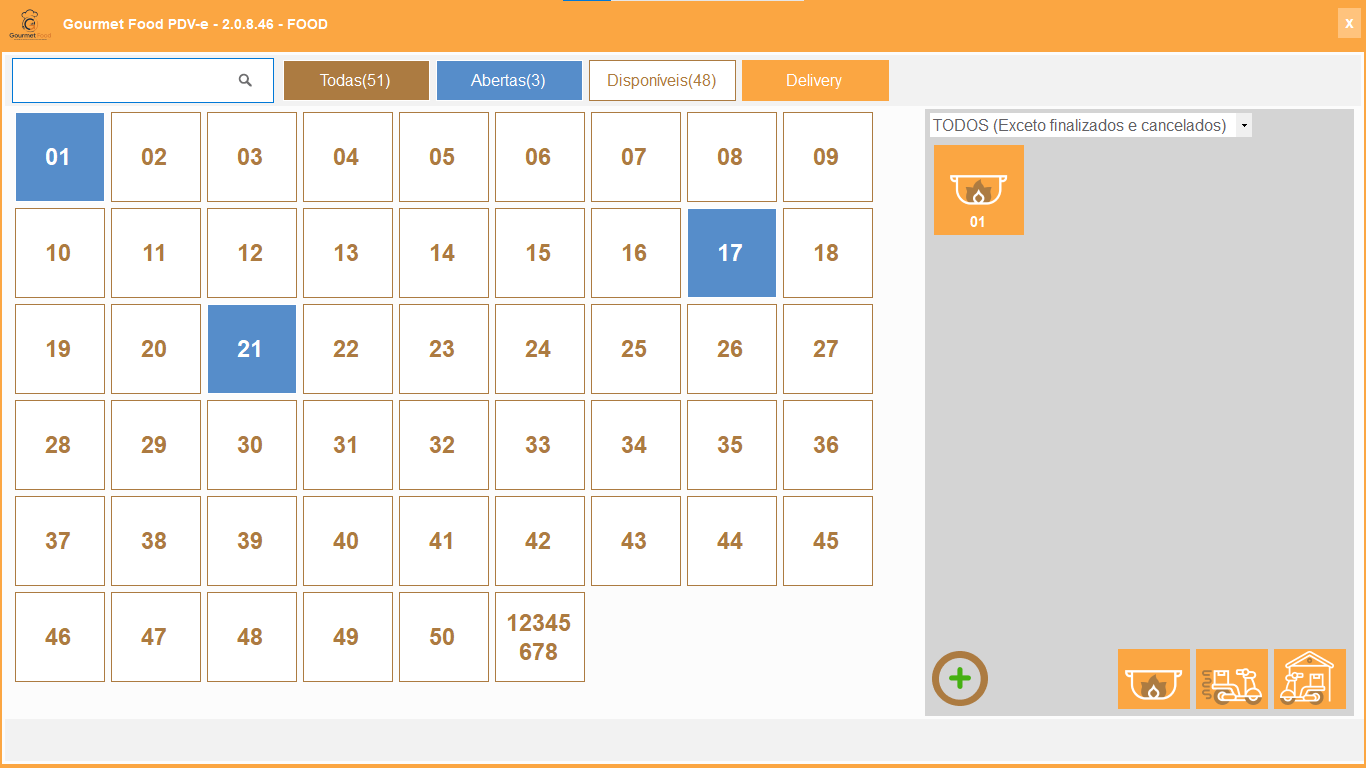Focus the table search field
Viewport: 1366px width, 768px height.
point(143,80)
